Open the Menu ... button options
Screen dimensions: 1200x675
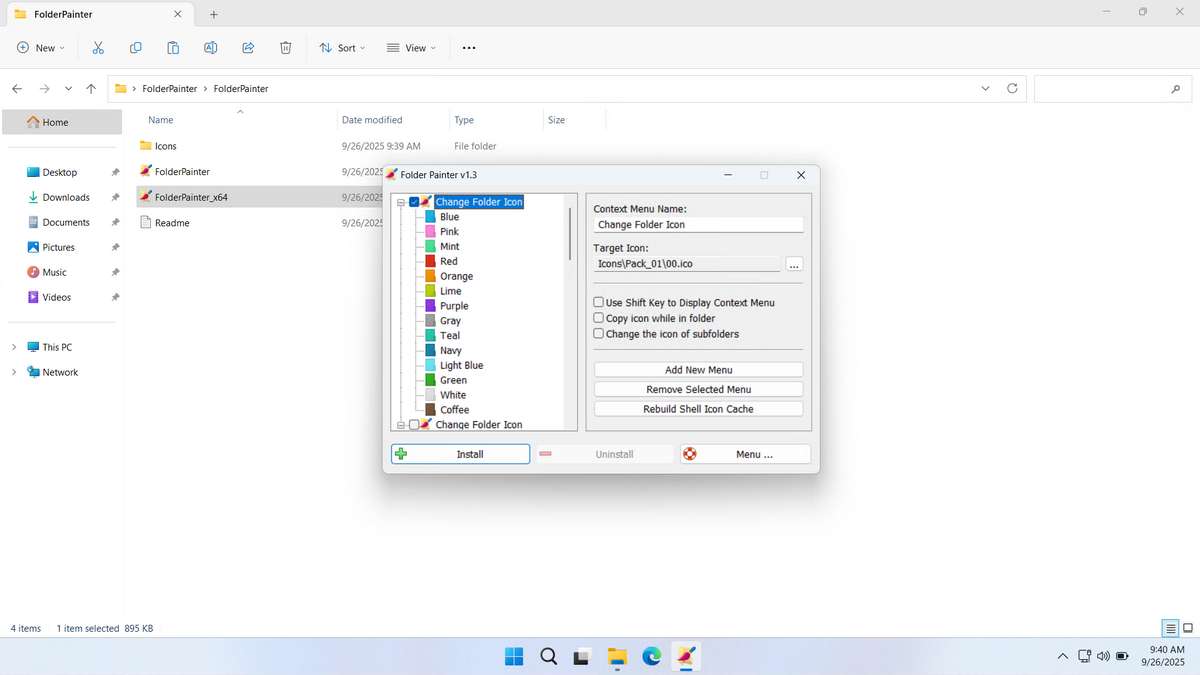[745, 454]
